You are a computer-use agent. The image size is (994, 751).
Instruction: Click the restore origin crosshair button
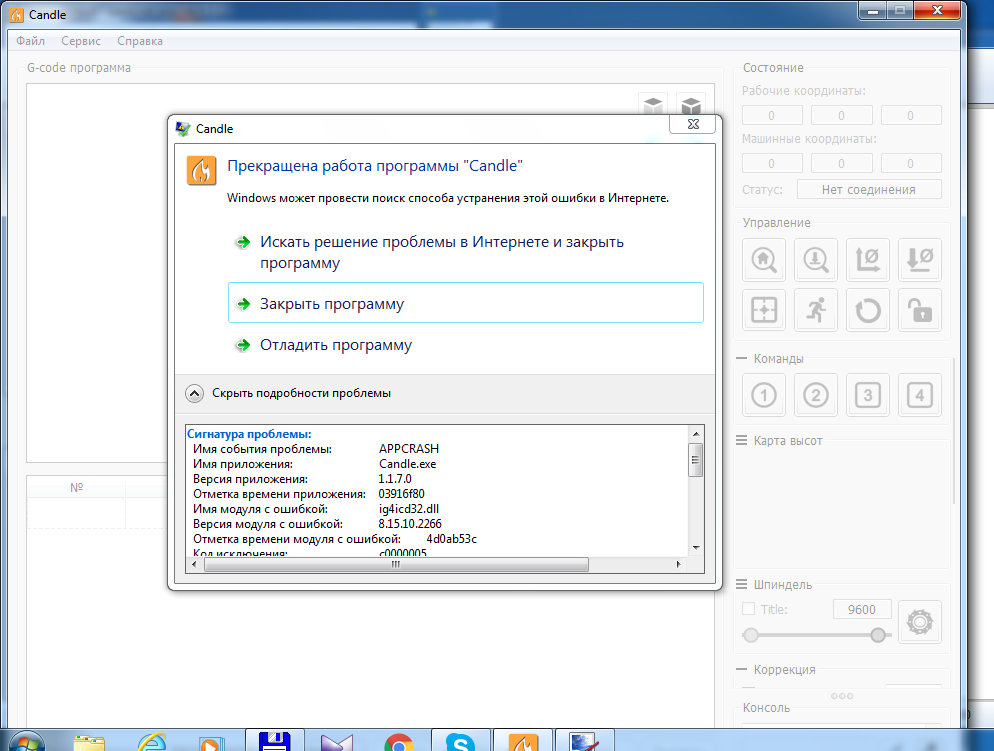(x=763, y=310)
